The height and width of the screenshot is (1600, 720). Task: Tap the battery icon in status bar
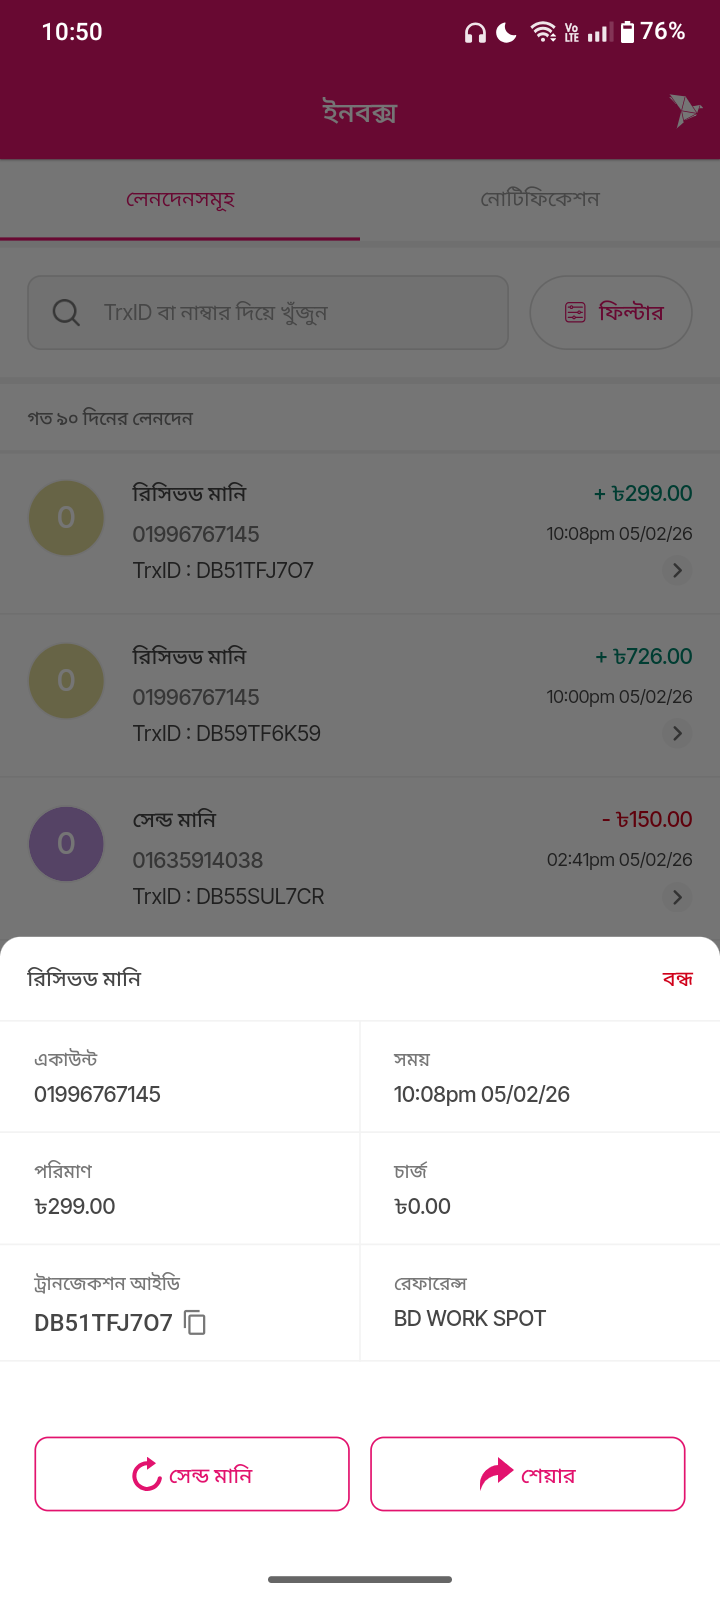tap(627, 32)
